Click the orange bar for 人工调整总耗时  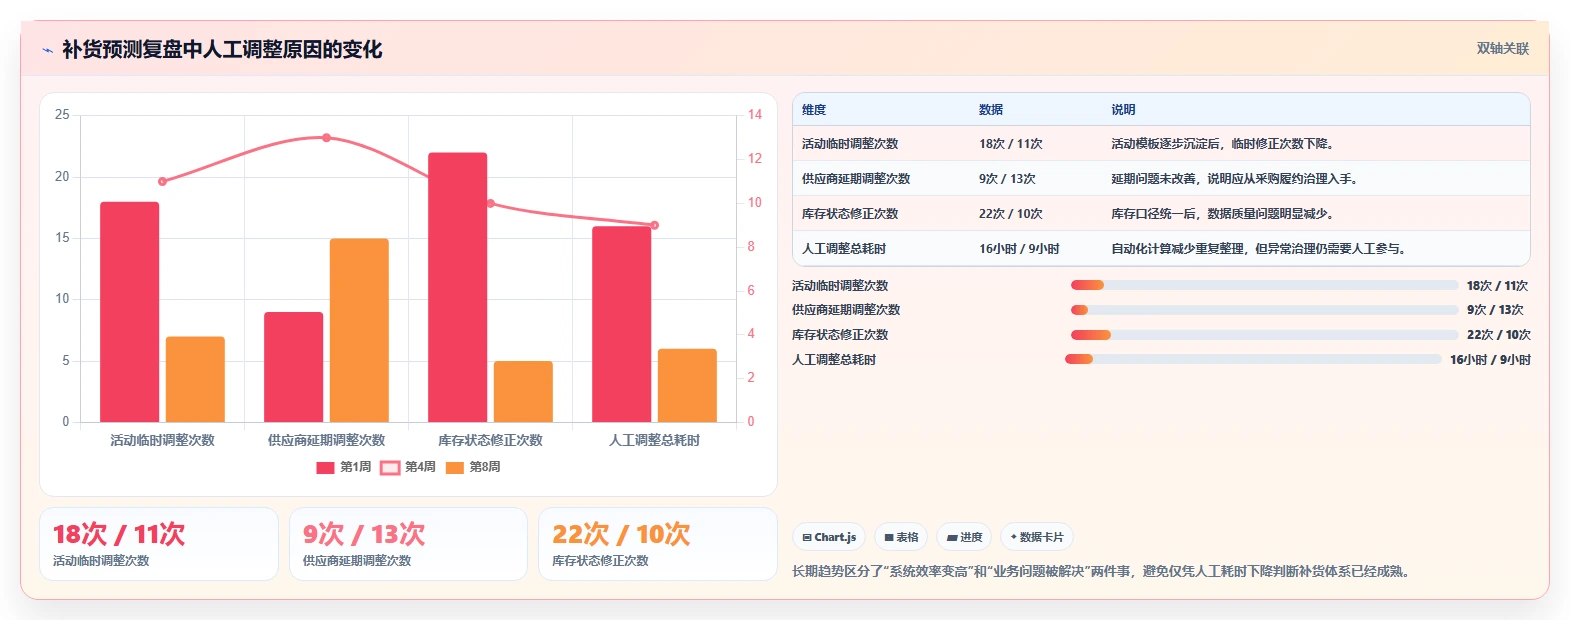[x=687, y=385]
